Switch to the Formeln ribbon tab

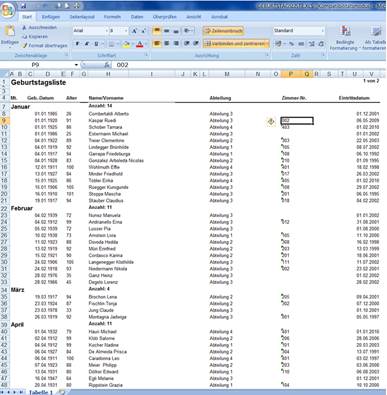click(x=112, y=17)
